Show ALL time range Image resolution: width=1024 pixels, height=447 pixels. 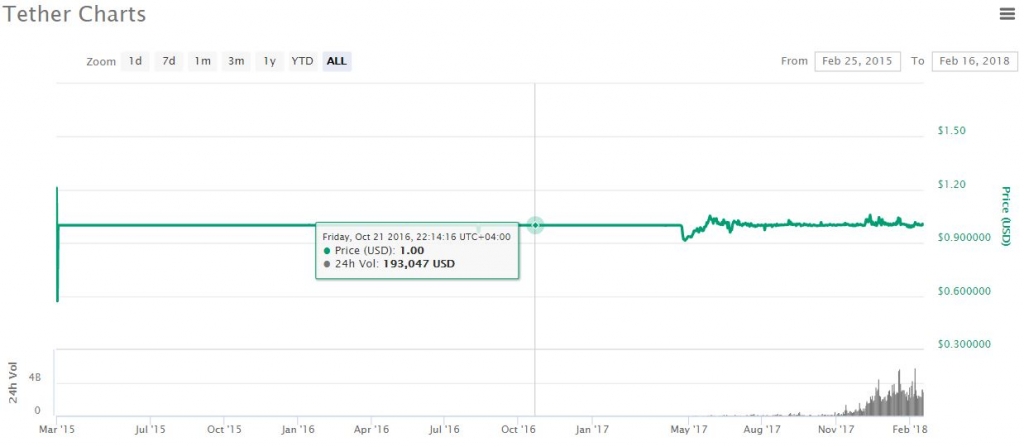[x=337, y=61]
